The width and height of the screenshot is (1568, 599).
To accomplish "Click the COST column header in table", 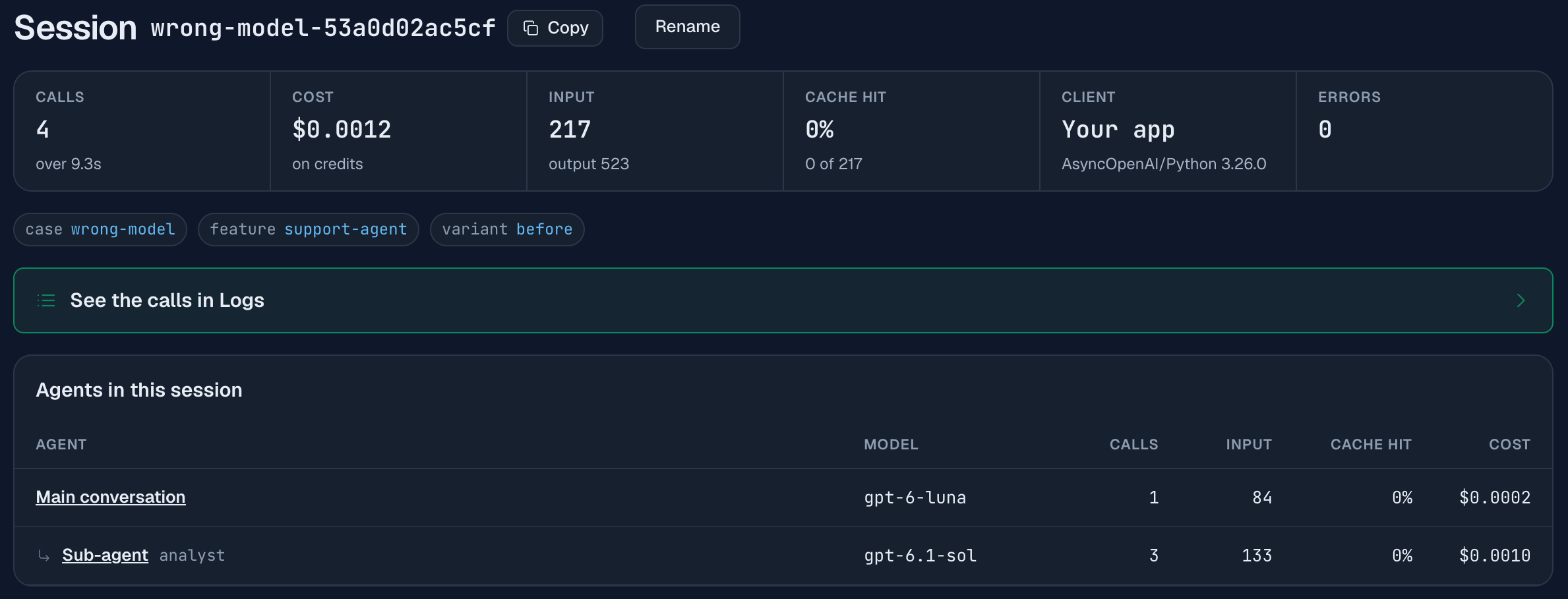I will pos(1510,444).
